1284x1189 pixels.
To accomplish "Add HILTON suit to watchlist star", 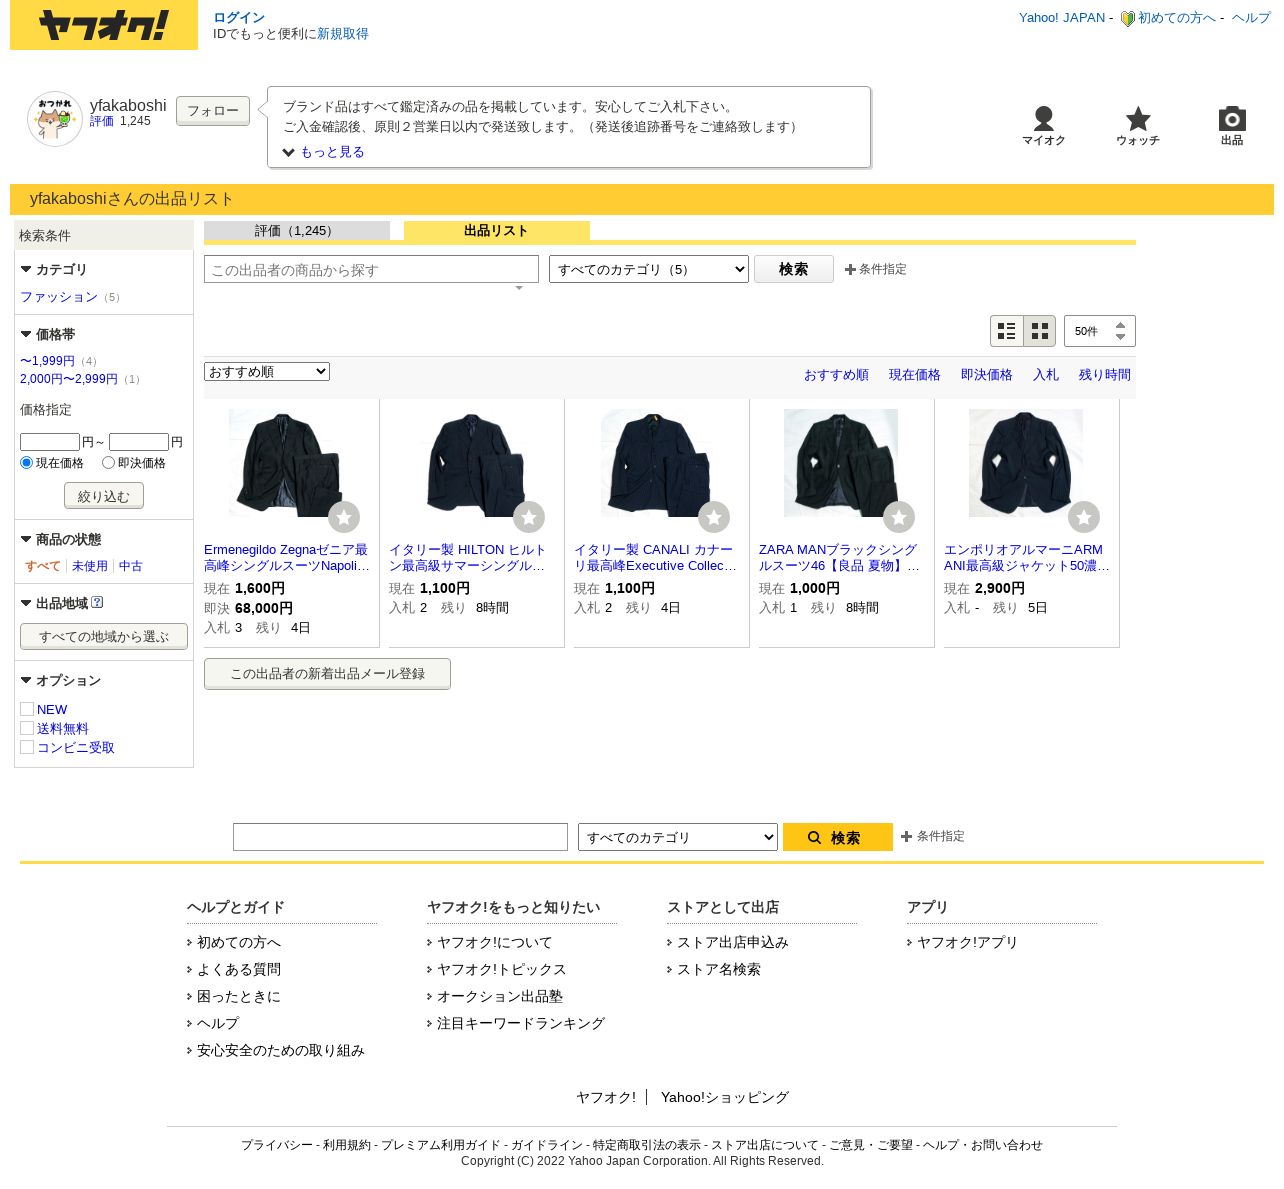I will (529, 517).
